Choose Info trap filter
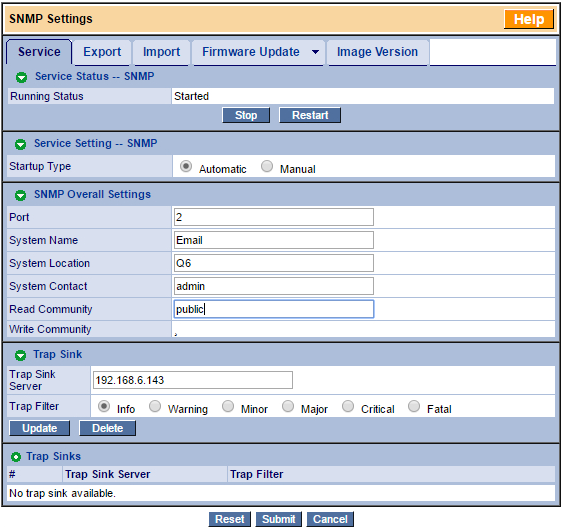 tap(104, 406)
